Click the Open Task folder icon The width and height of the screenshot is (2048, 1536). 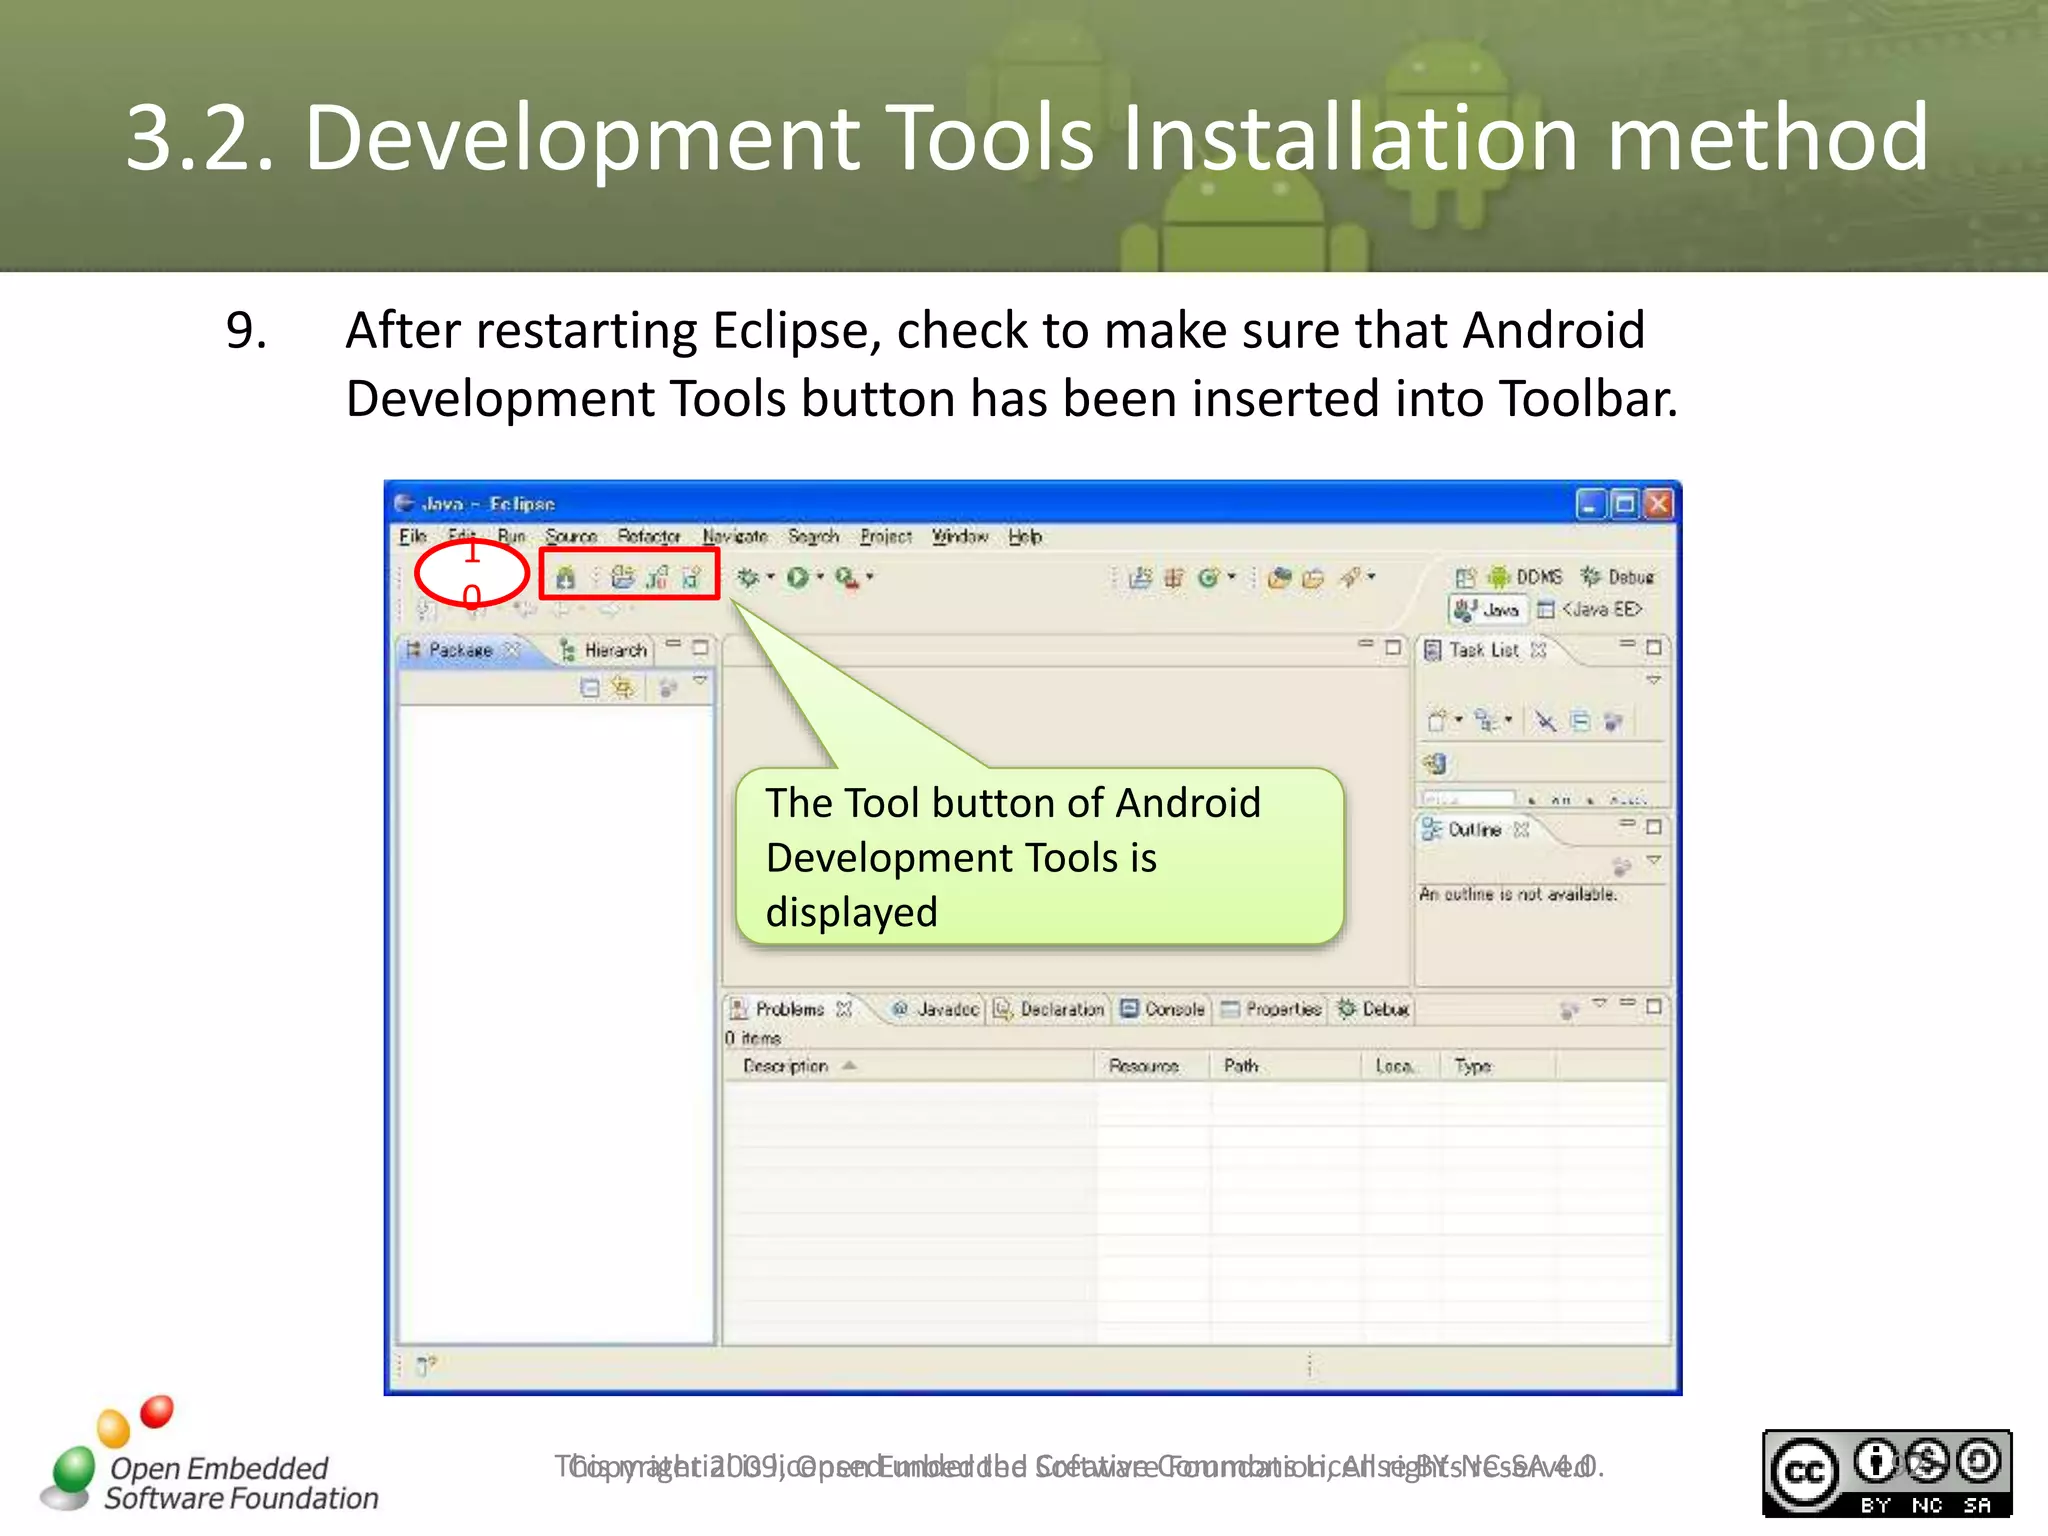coord(1314,577)
